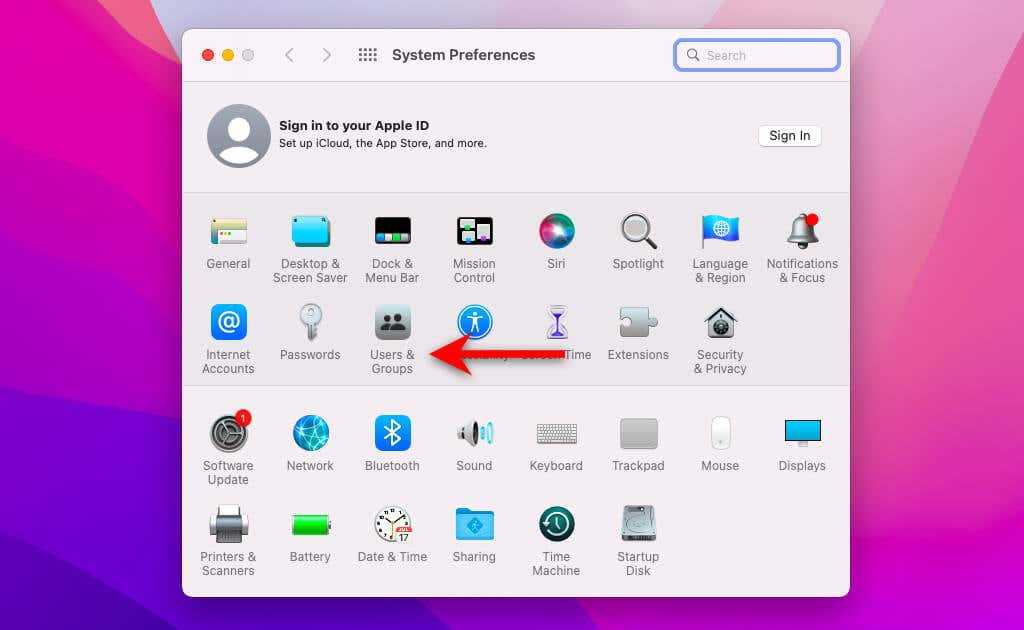Image resolution: width=1024 pixels, height=630 pixels.
Task: Click the Apple ID avatar picture
Action: point(238,136)
